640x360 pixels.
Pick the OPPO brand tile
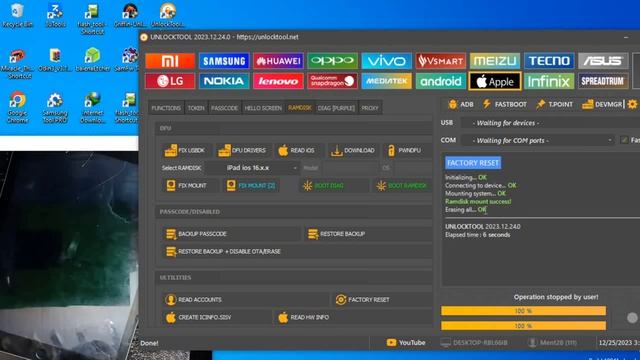click(332, 61)
